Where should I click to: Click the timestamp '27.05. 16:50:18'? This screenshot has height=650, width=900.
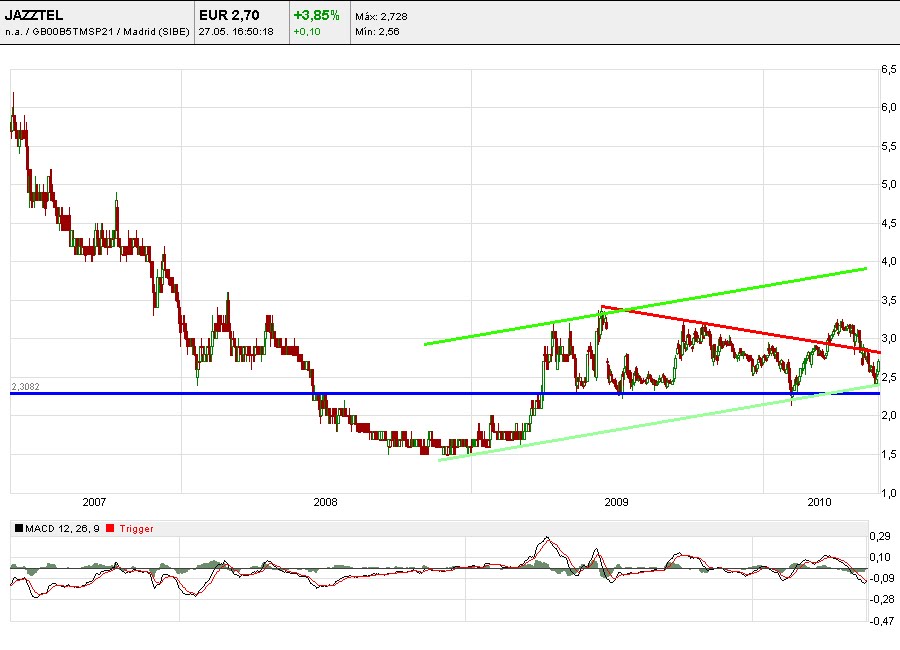pyautogui.click(x=236, y=32)
